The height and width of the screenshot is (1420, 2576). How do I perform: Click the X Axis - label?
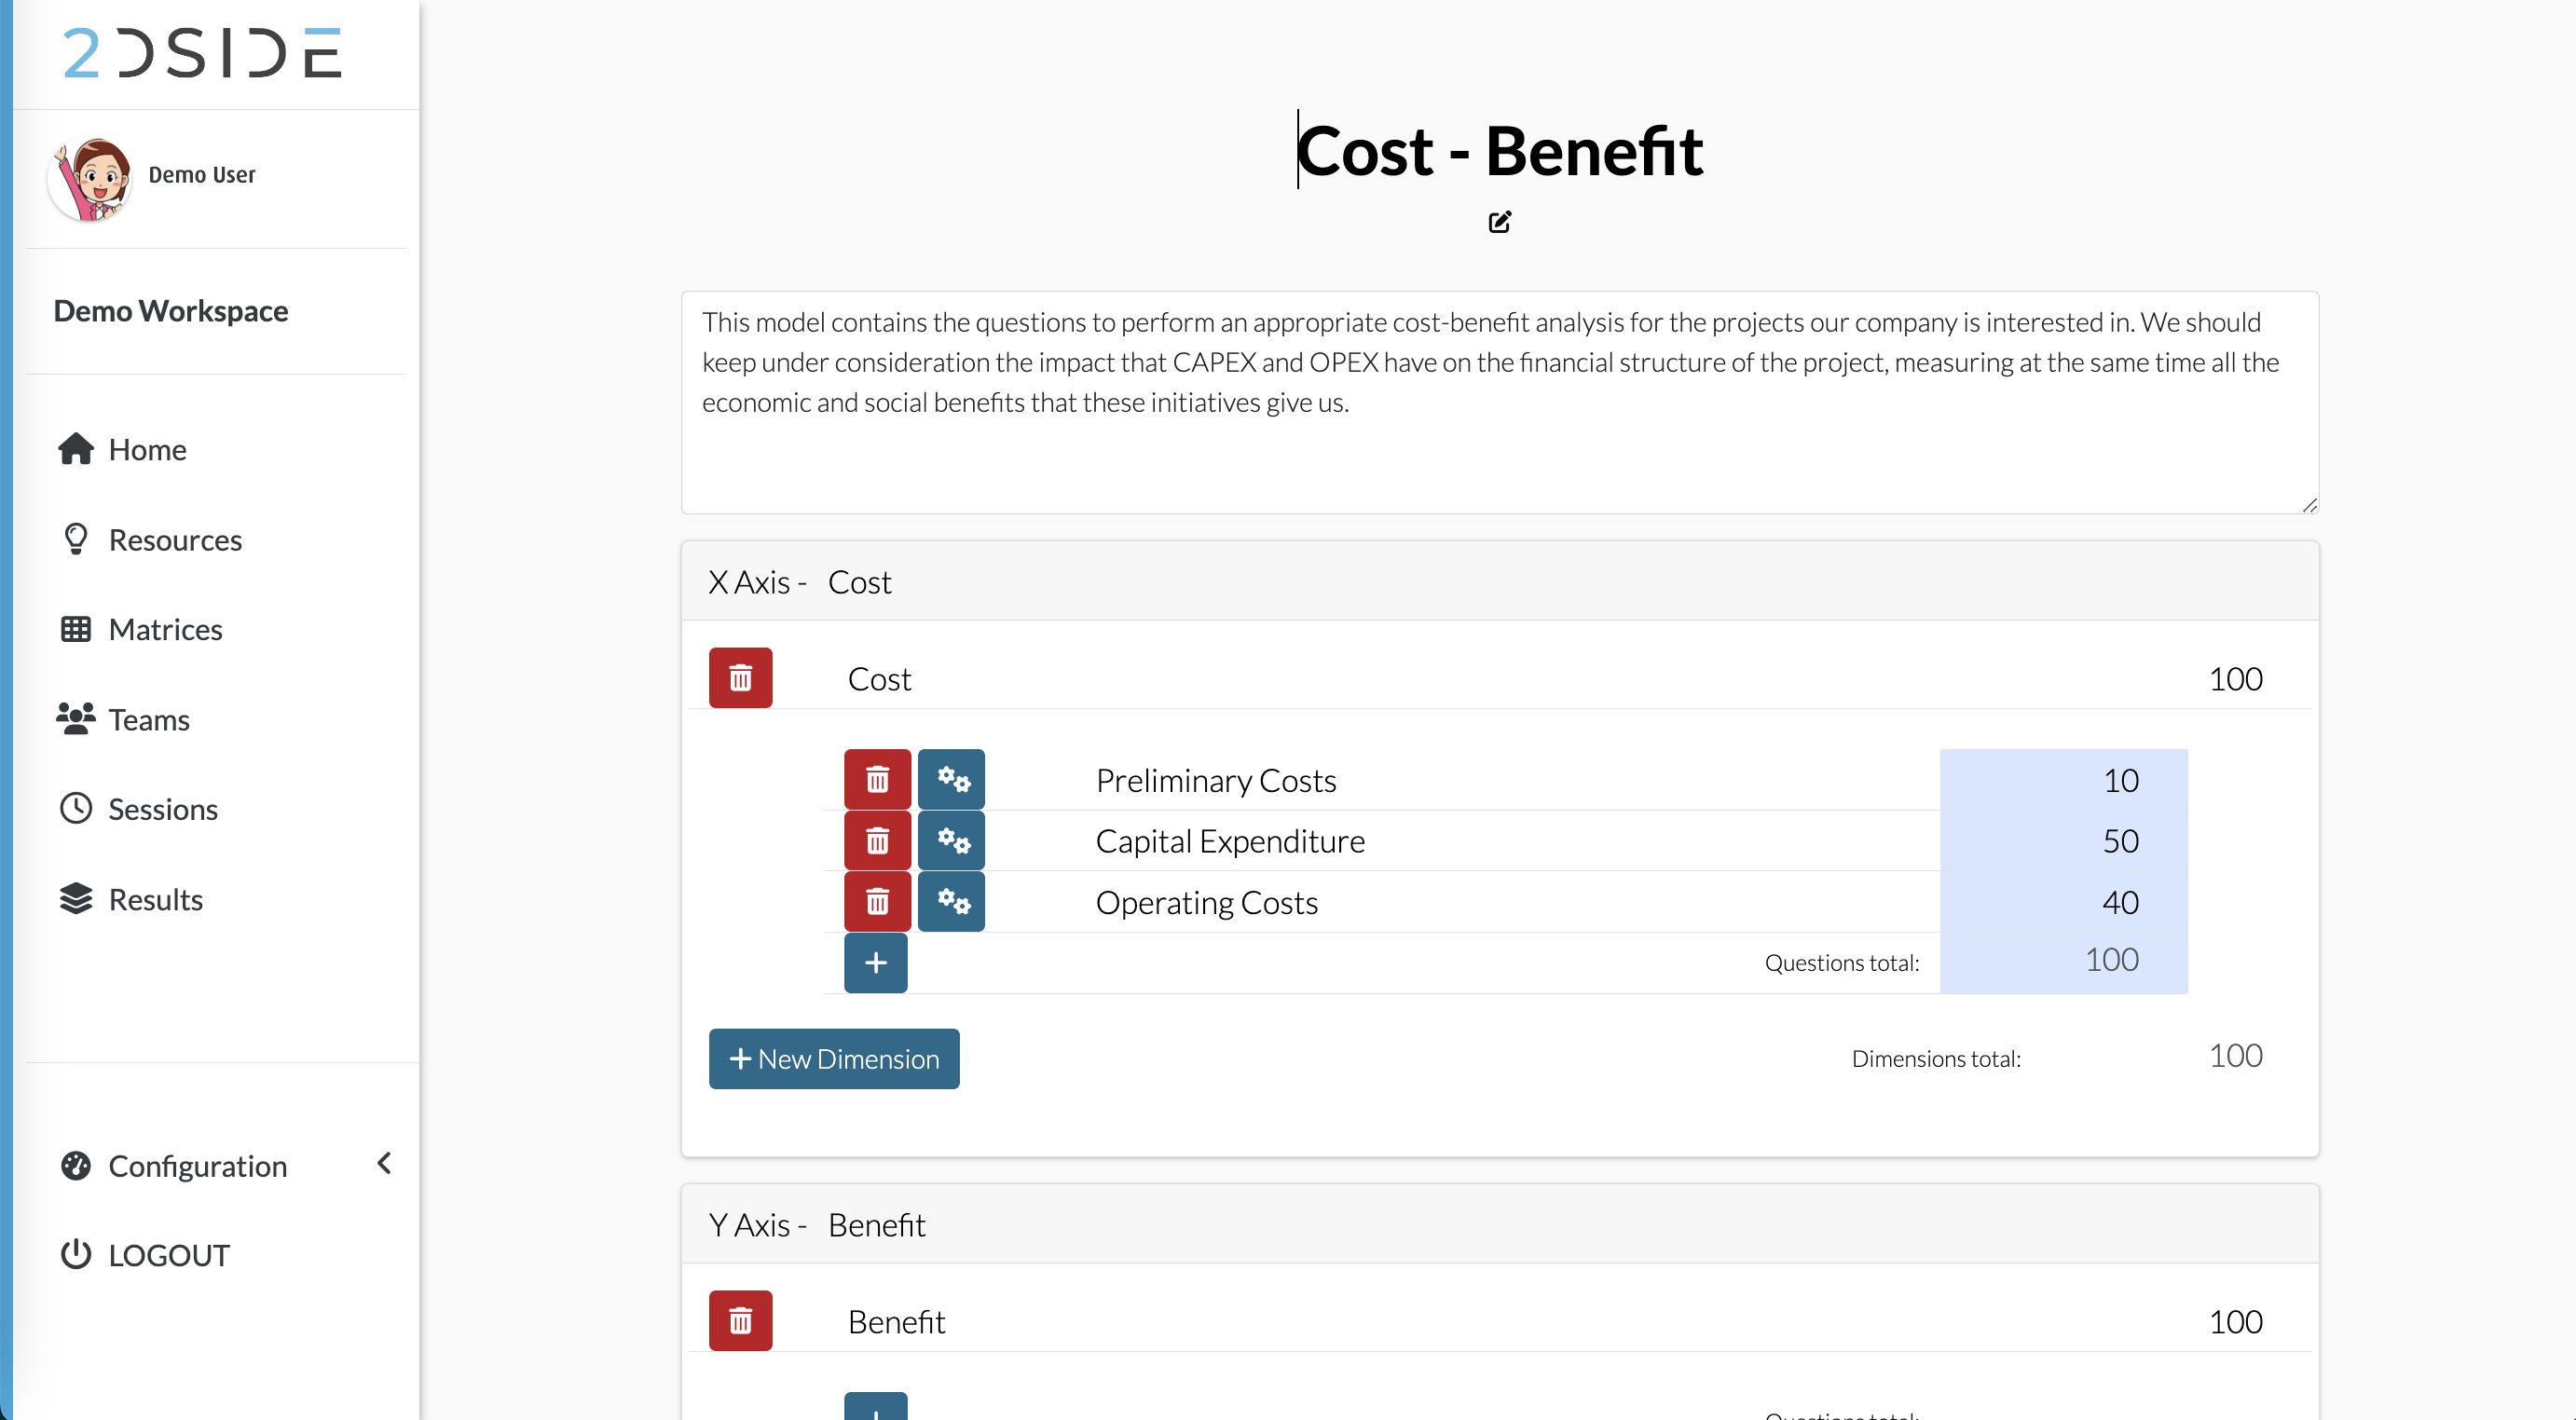click(x=757, y=582)
